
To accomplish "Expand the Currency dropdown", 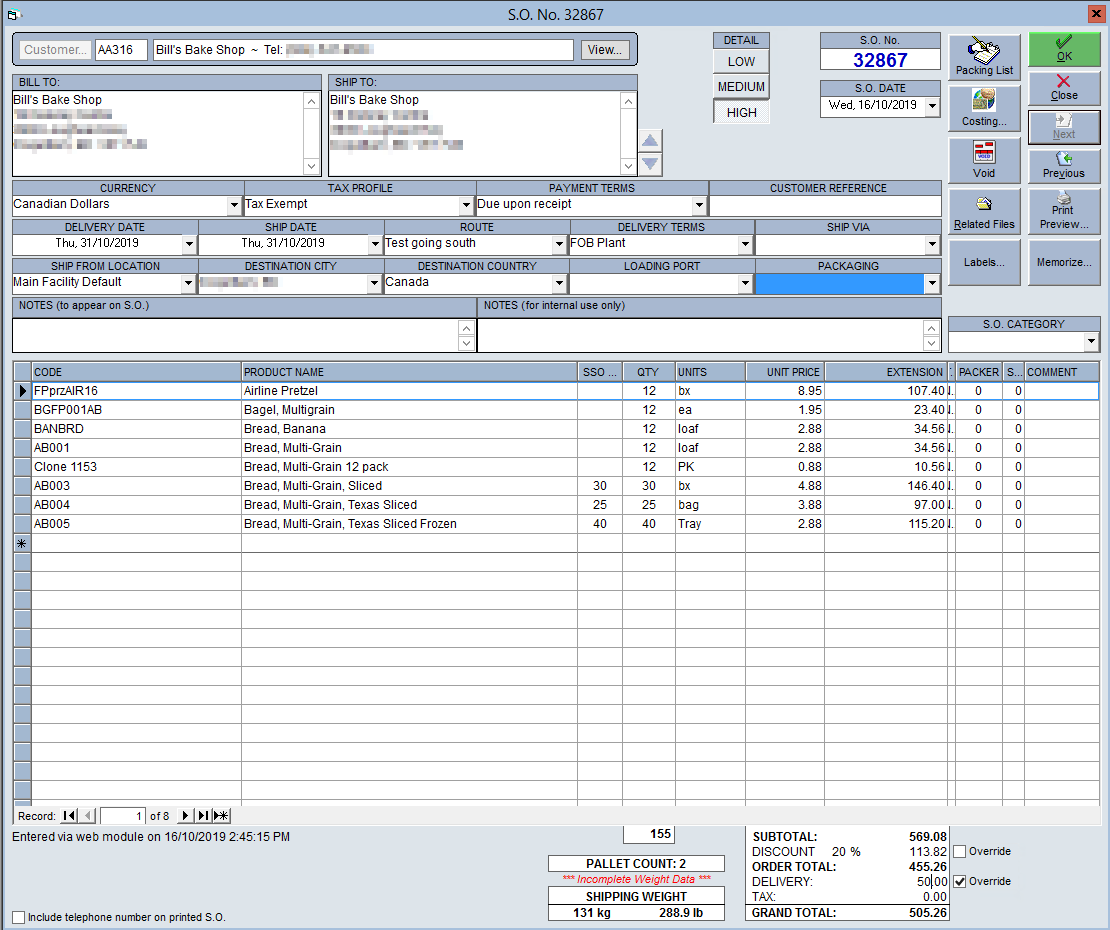I will (234, 205).
